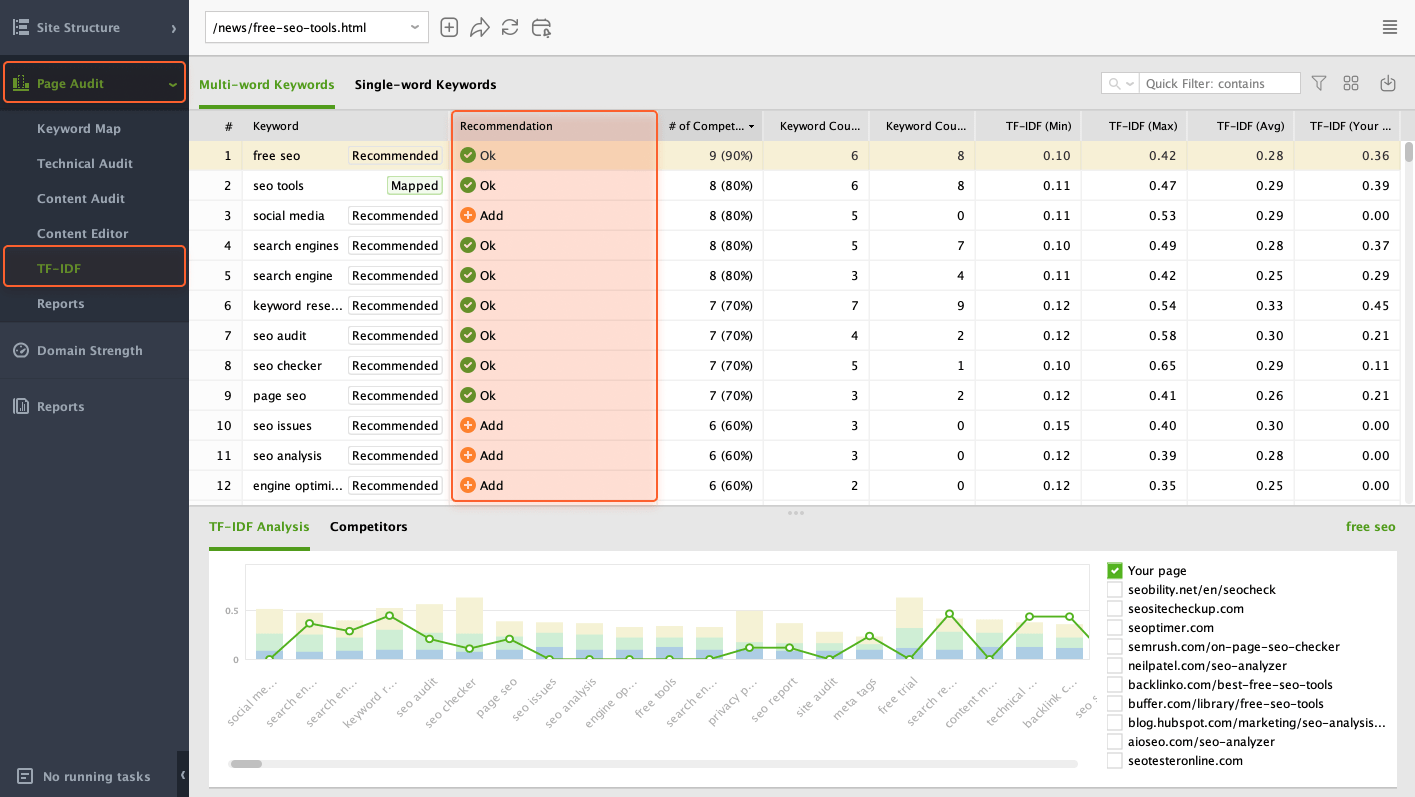
Task: Click the Add plus icon for seo issues
Action: (x=467, y=425)
